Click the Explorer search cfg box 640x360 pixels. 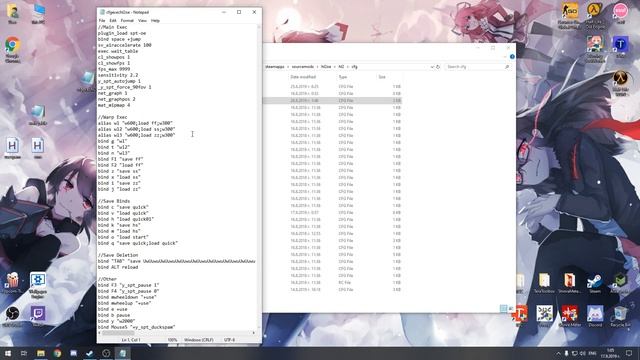477,67
